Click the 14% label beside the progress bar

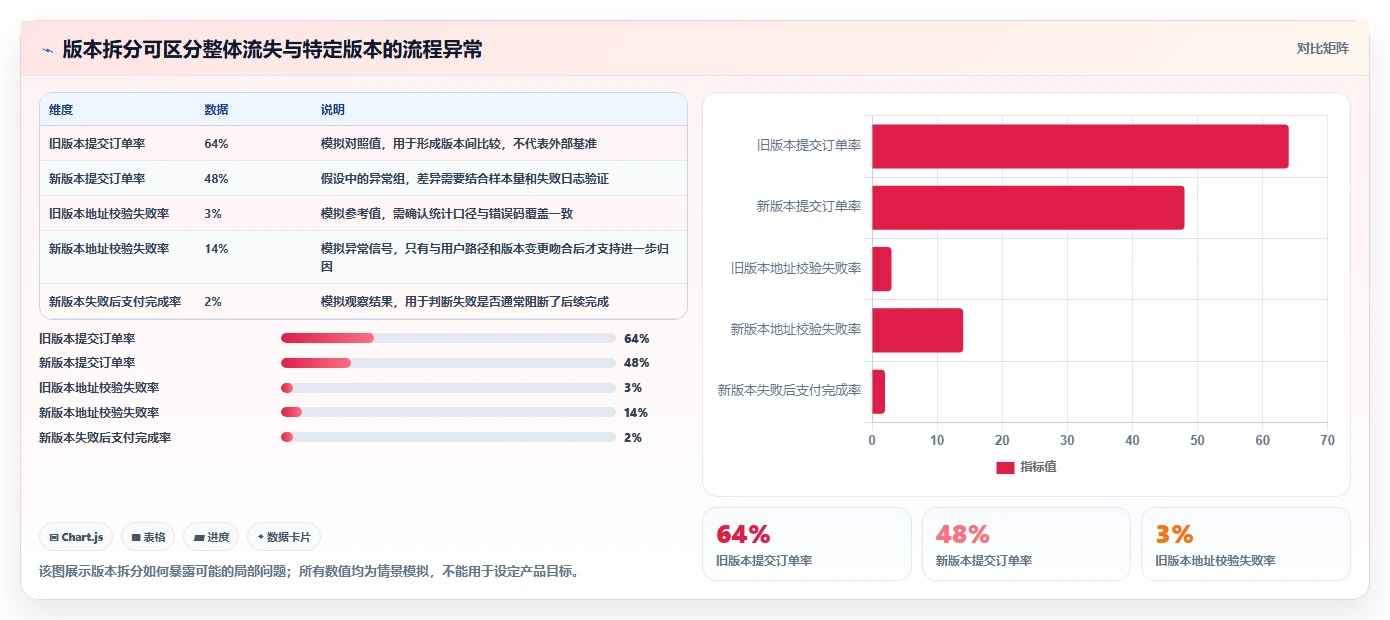pos(636,413)
